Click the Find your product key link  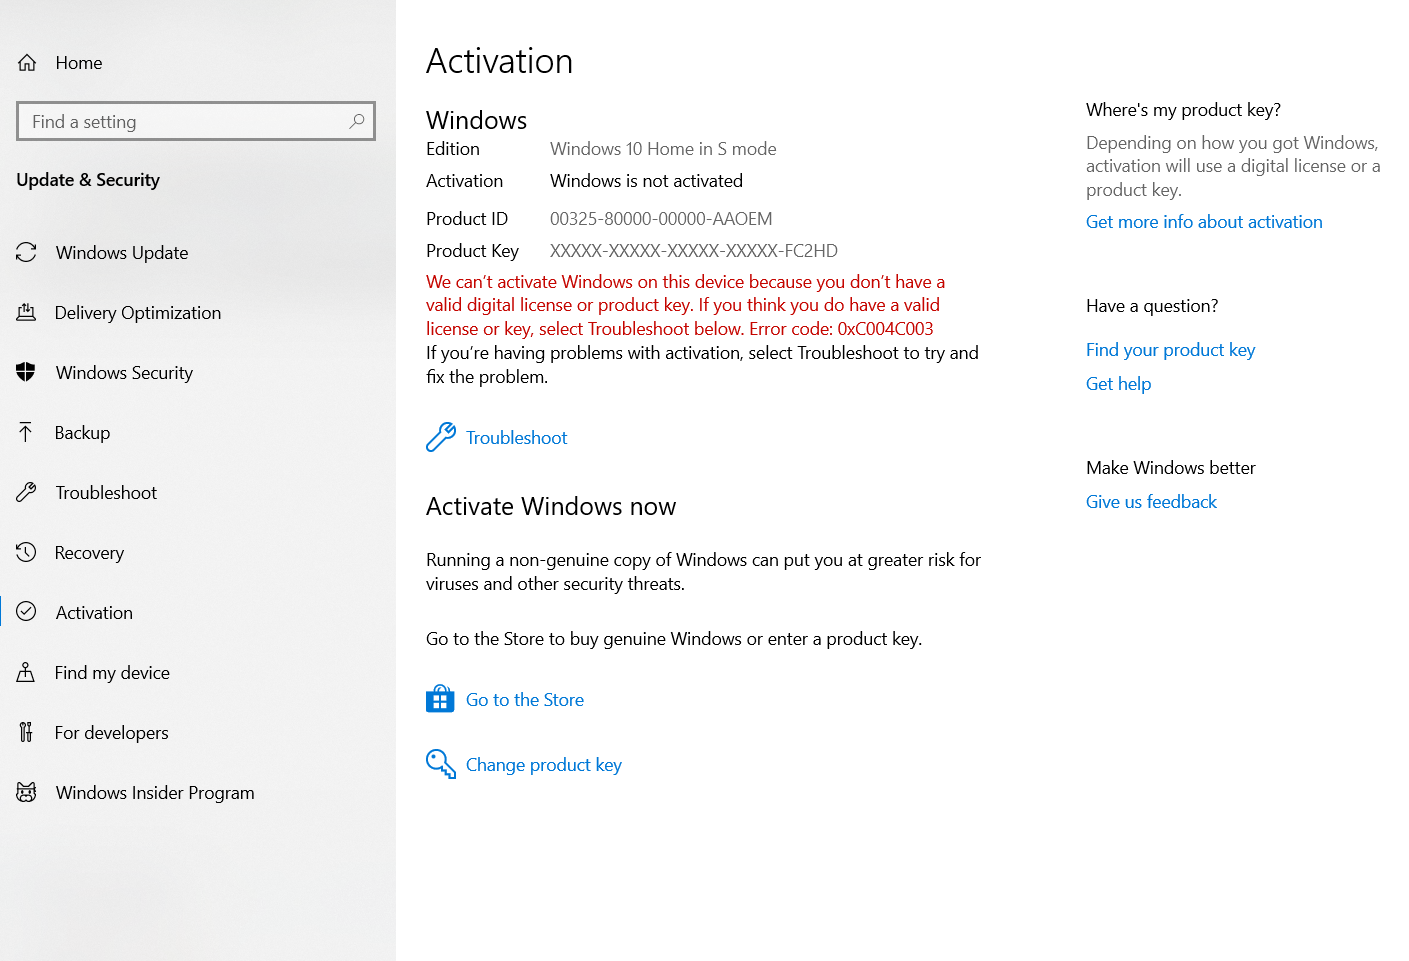pyautogui.click(x=1170, y=350)
